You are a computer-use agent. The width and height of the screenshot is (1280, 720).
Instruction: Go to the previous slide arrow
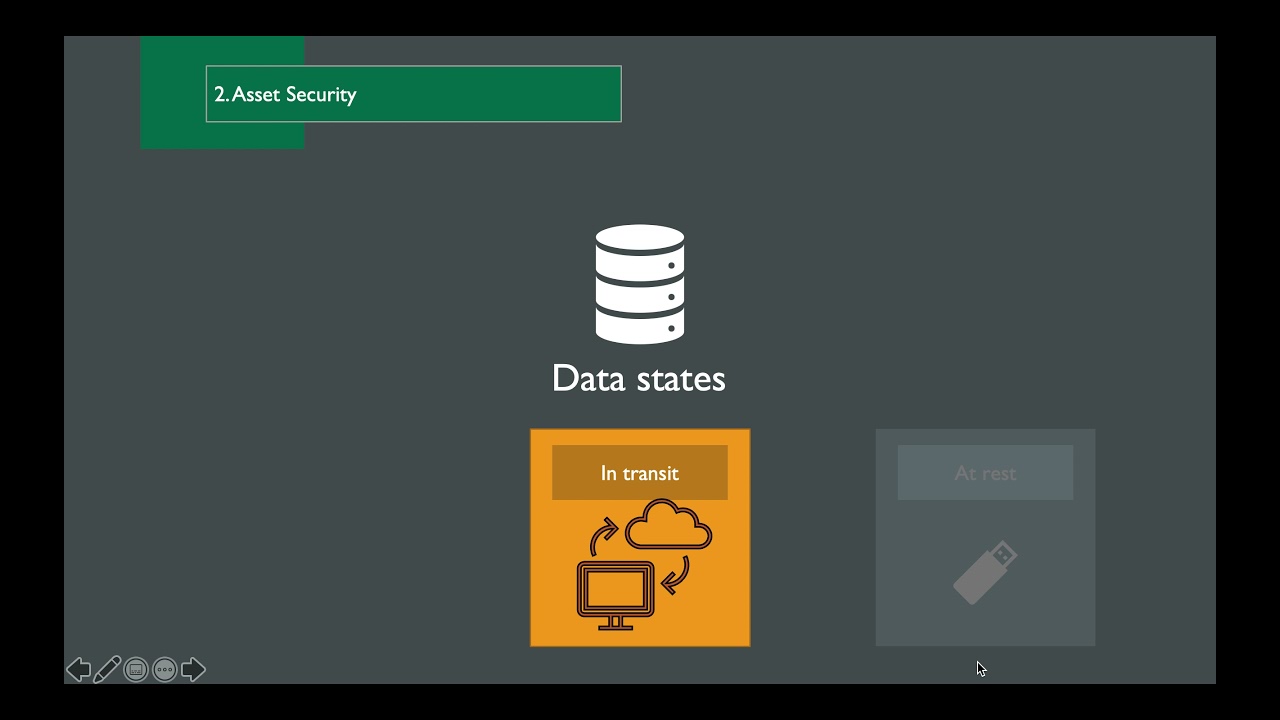click(x=78, y=669)
